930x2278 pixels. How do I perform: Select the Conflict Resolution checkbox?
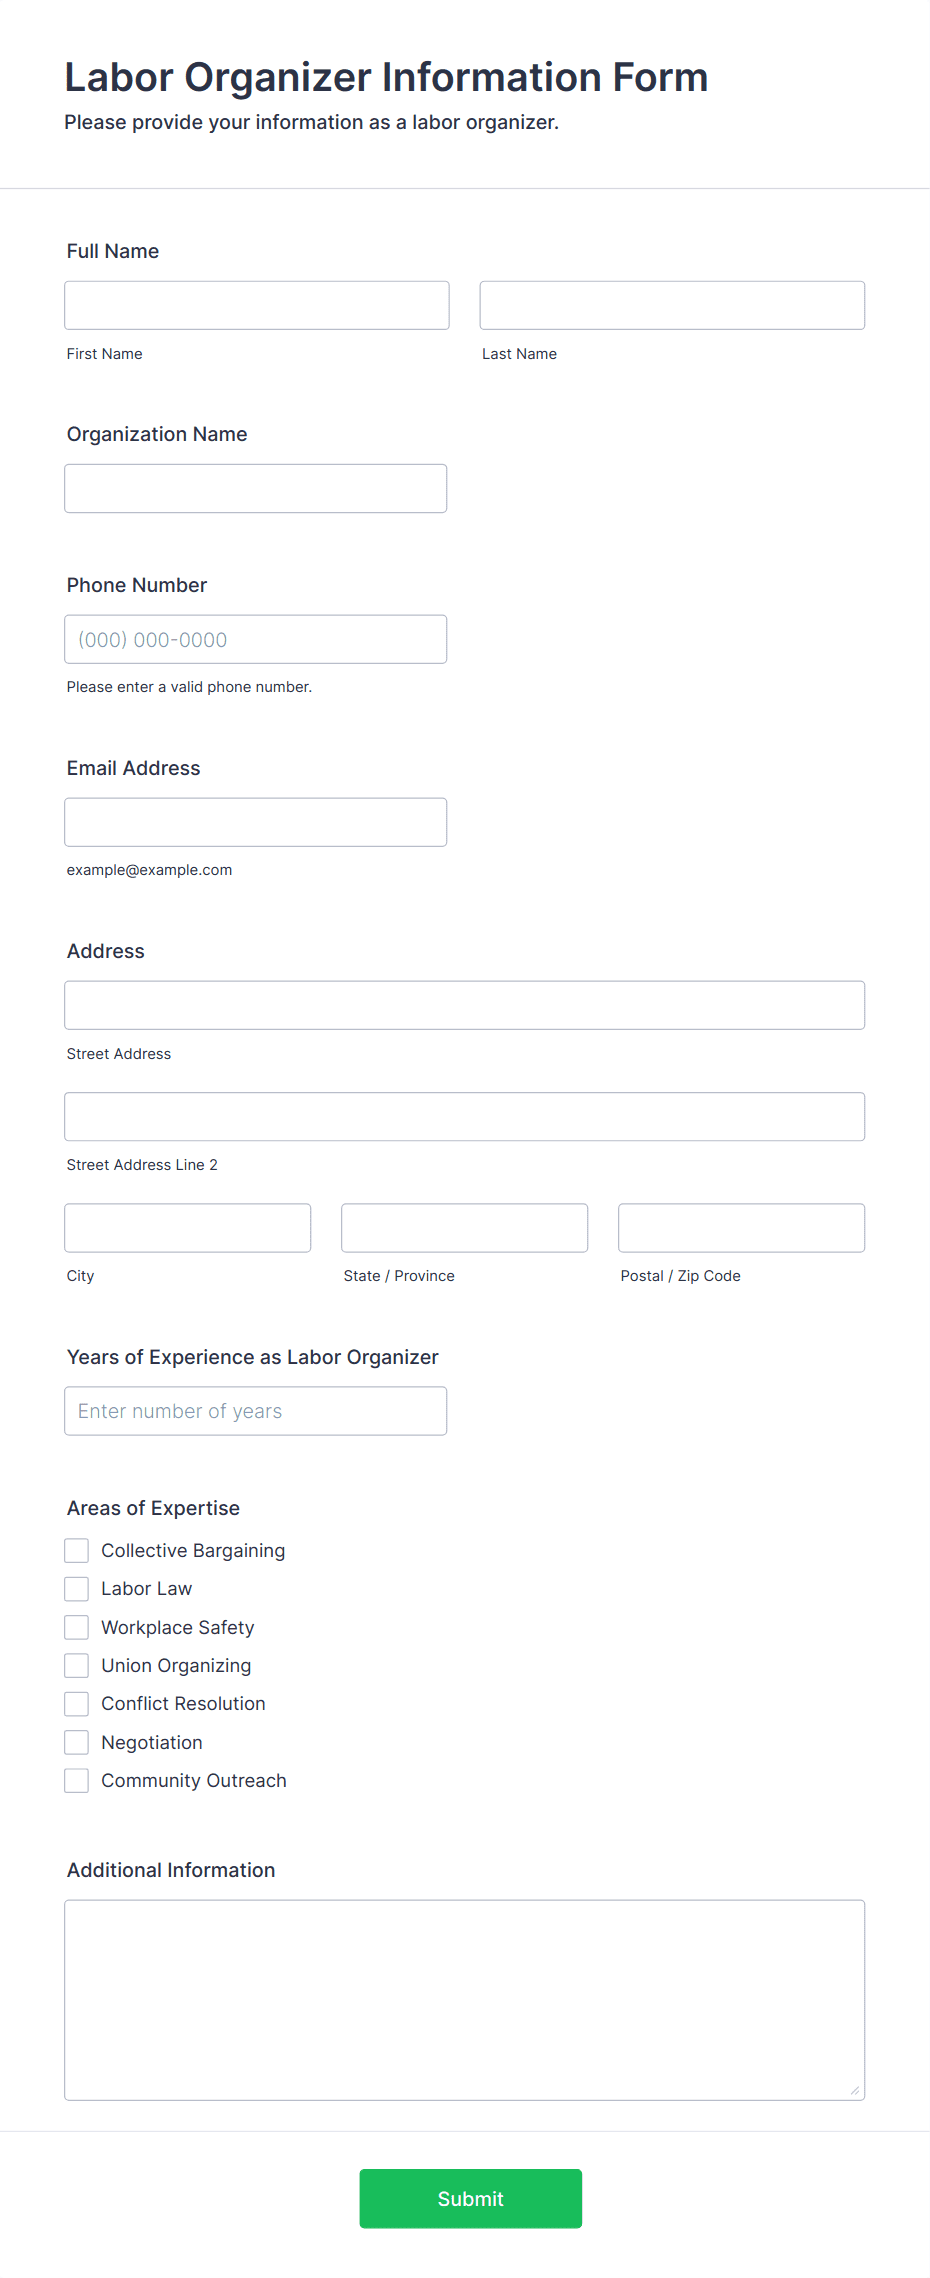(x=77, y=1704)
